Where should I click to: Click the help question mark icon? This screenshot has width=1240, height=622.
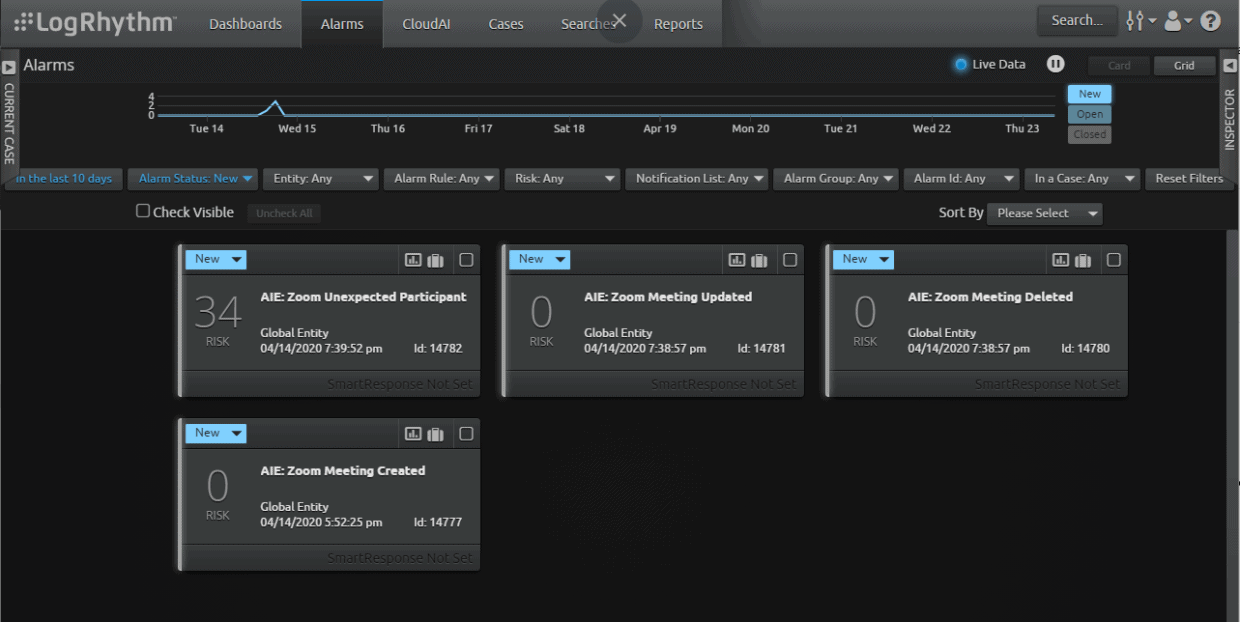pos(1210,20)
